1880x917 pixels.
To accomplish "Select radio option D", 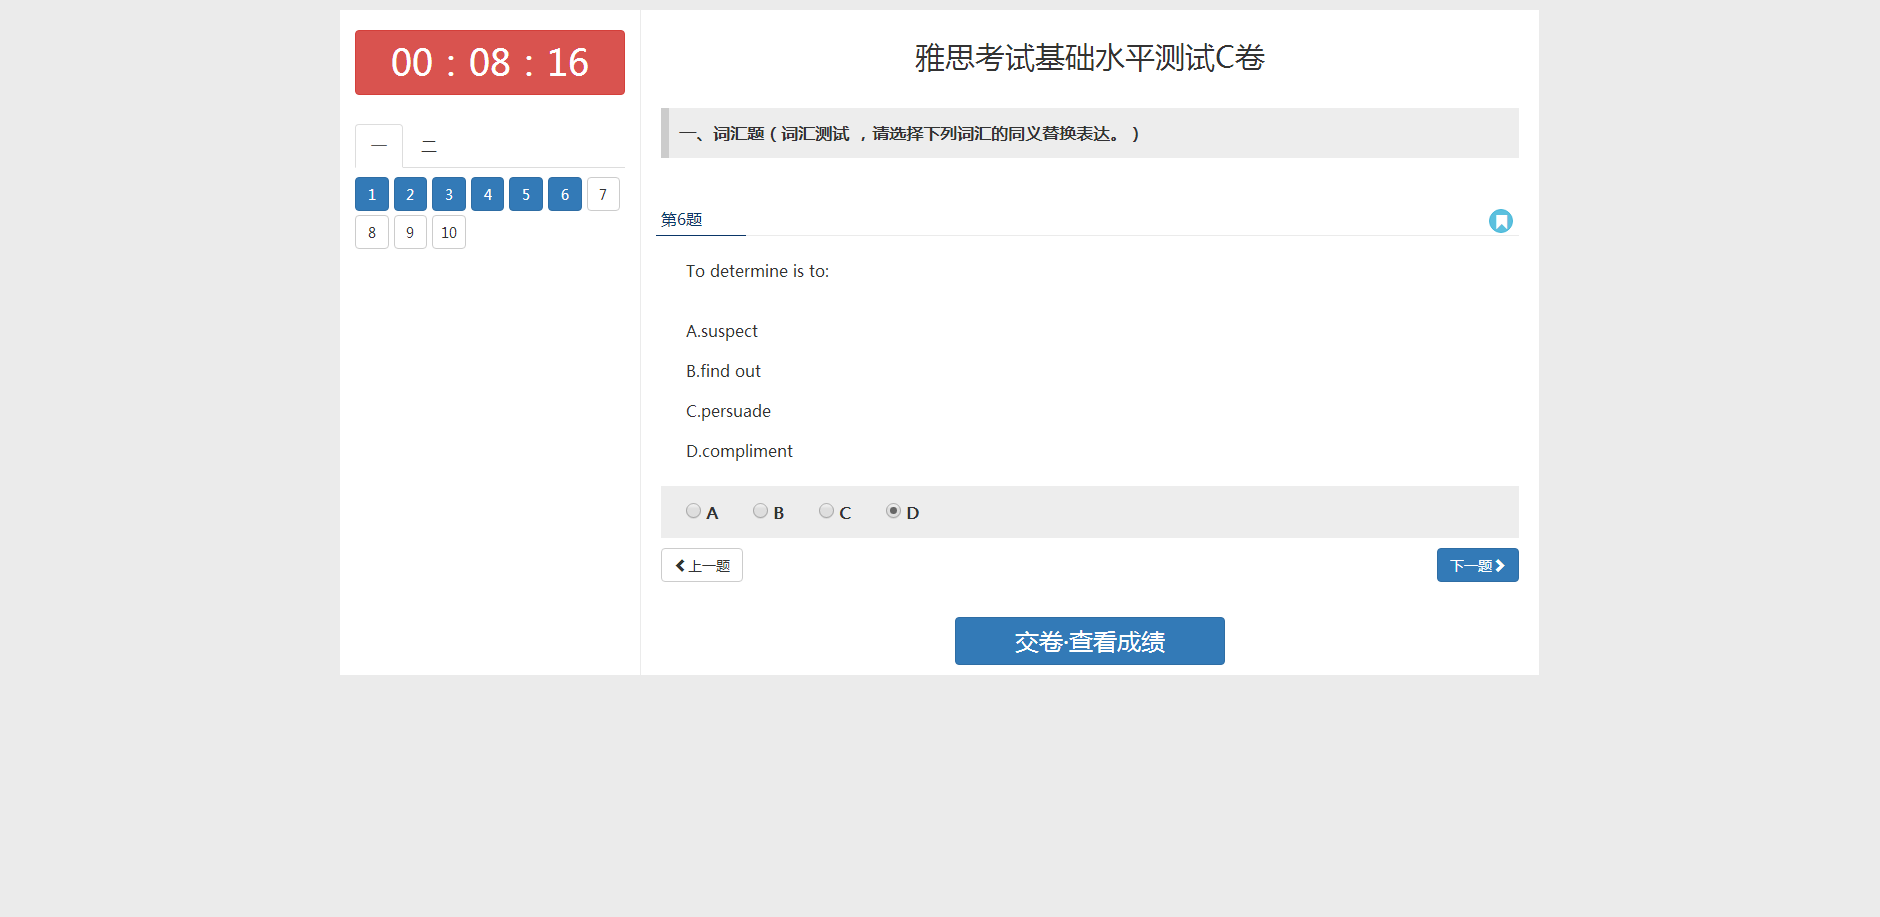I will 893,511.
